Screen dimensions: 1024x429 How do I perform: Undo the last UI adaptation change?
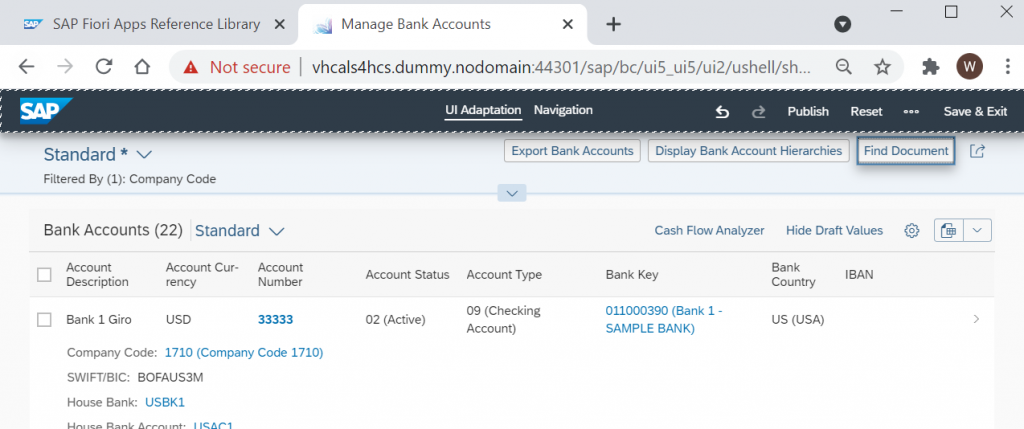pyautogui.click(x=722, y=112)
